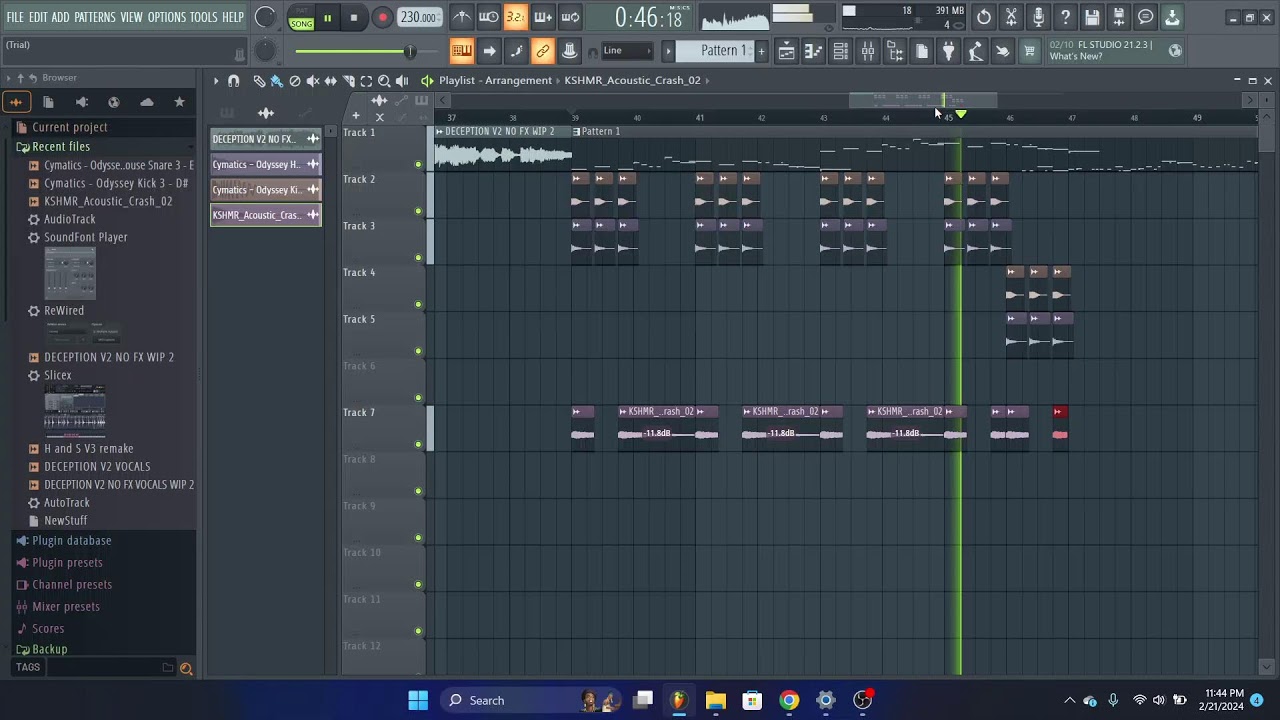Image resolution: width=1280 pixels, height=720 pixels.
Task: Click the master pitch knob
Action: [265, 51]
